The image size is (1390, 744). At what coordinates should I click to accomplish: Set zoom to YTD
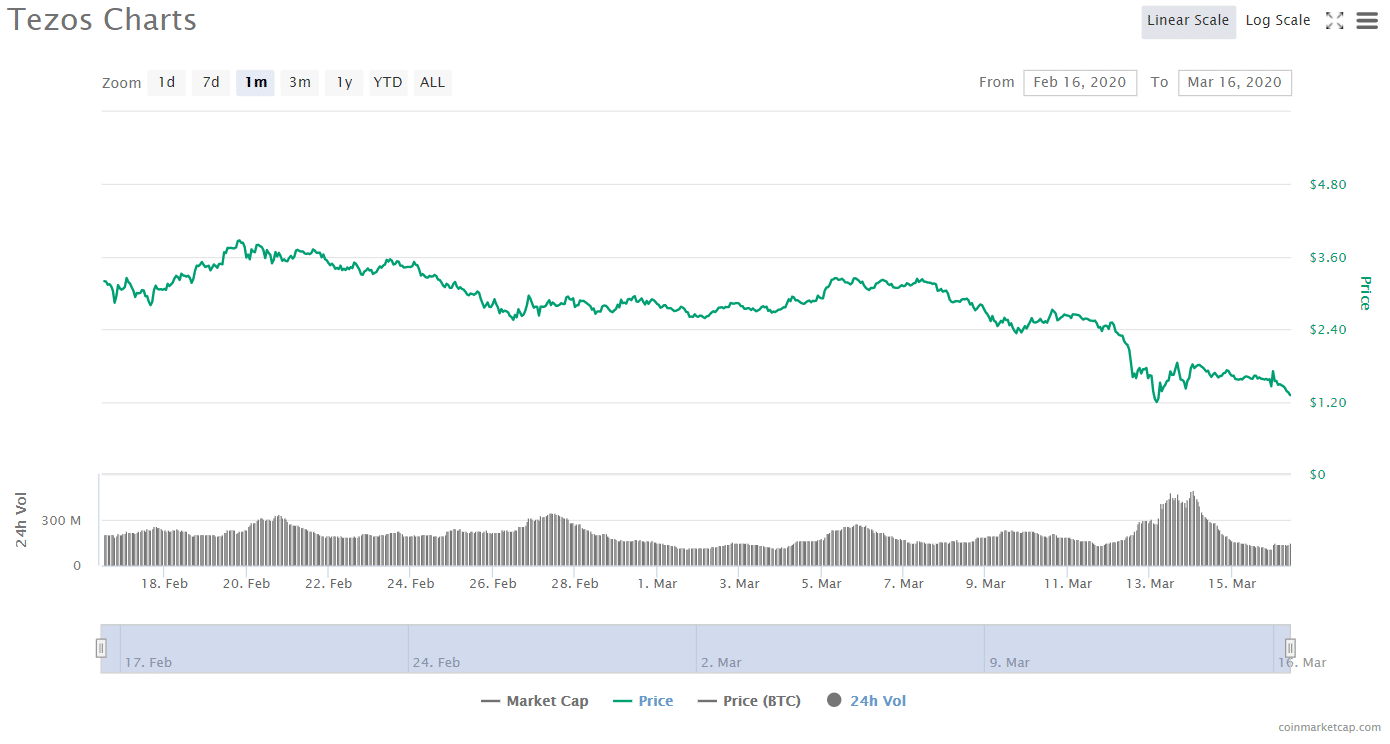point(388,83)
